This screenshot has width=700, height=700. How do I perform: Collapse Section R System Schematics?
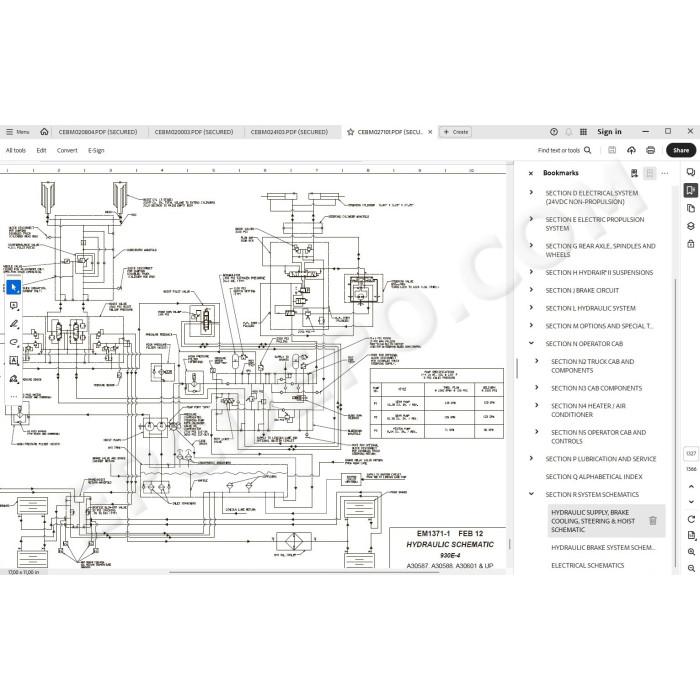tap(531, 494)
